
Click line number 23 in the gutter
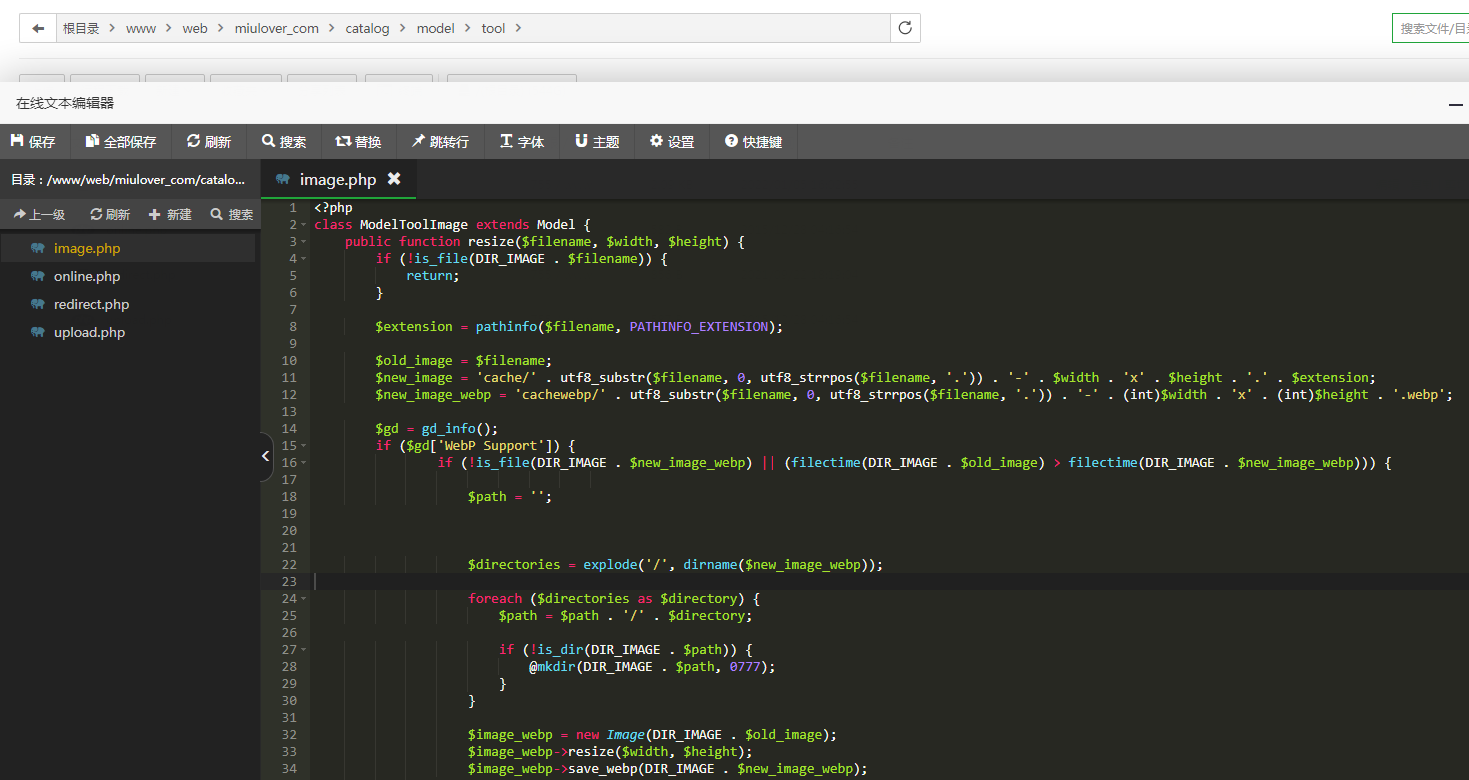tap(289, 582)
